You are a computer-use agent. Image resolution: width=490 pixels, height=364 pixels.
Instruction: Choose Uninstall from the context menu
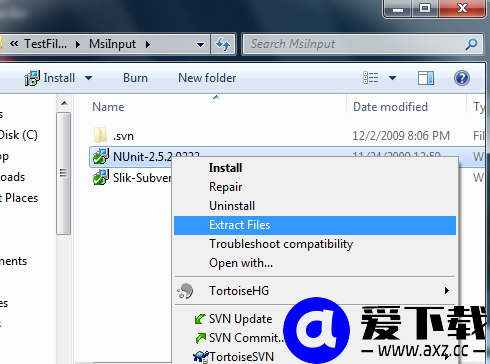[315, 206]
